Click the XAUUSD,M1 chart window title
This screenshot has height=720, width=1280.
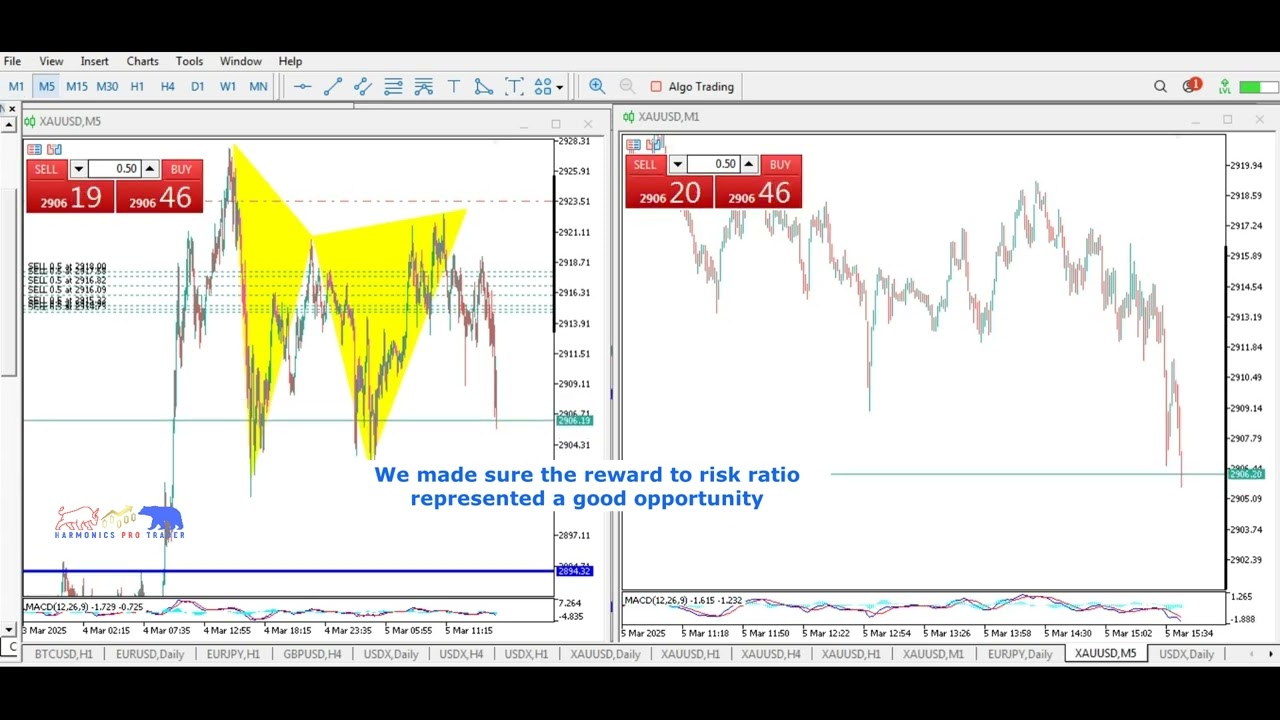(668, 117)
